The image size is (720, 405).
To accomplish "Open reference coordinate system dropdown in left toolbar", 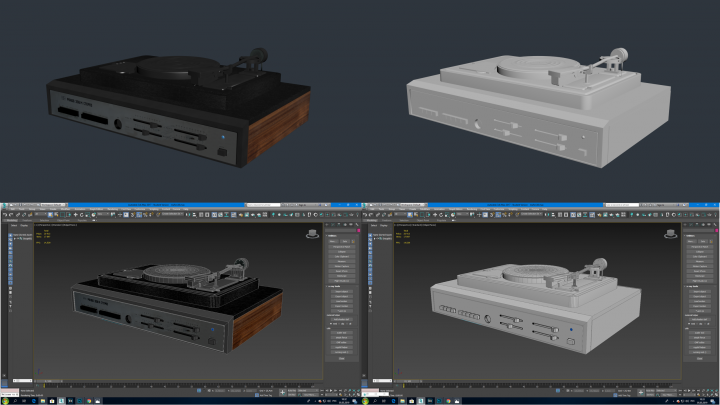I will [x=103, y=214].
